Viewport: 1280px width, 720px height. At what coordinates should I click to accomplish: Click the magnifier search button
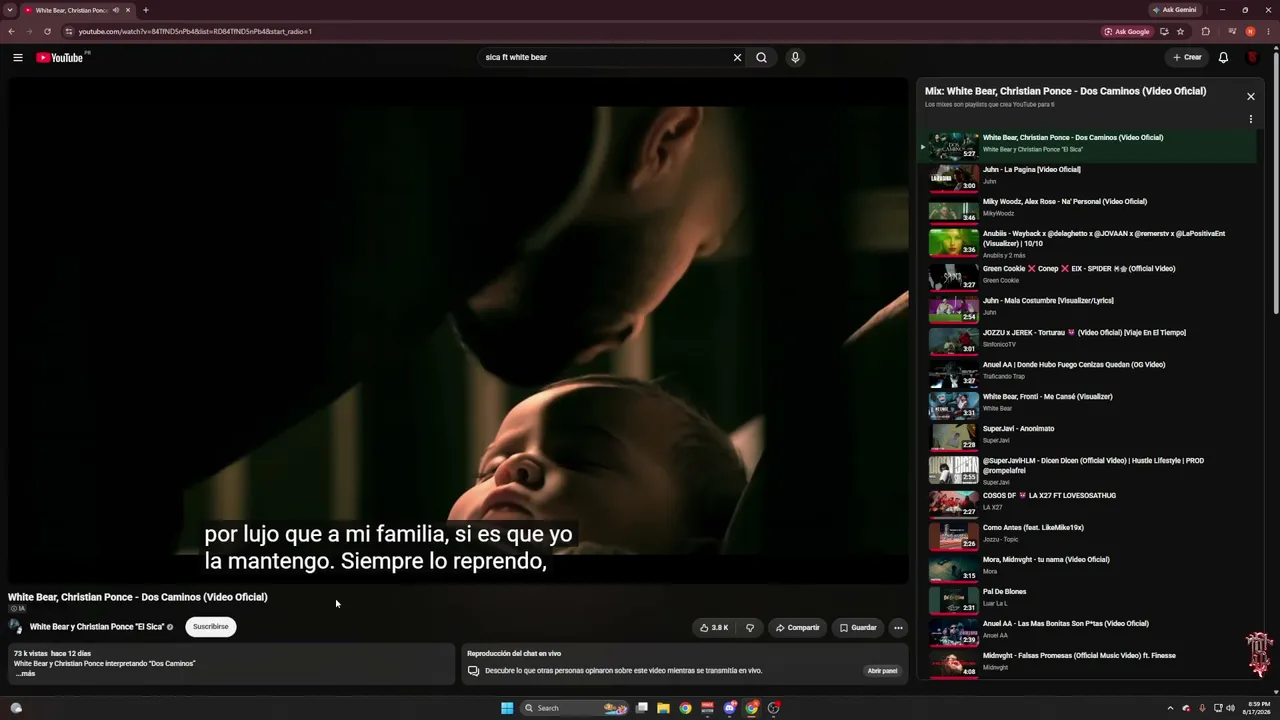pyautogui.click(x=762, y=58)
